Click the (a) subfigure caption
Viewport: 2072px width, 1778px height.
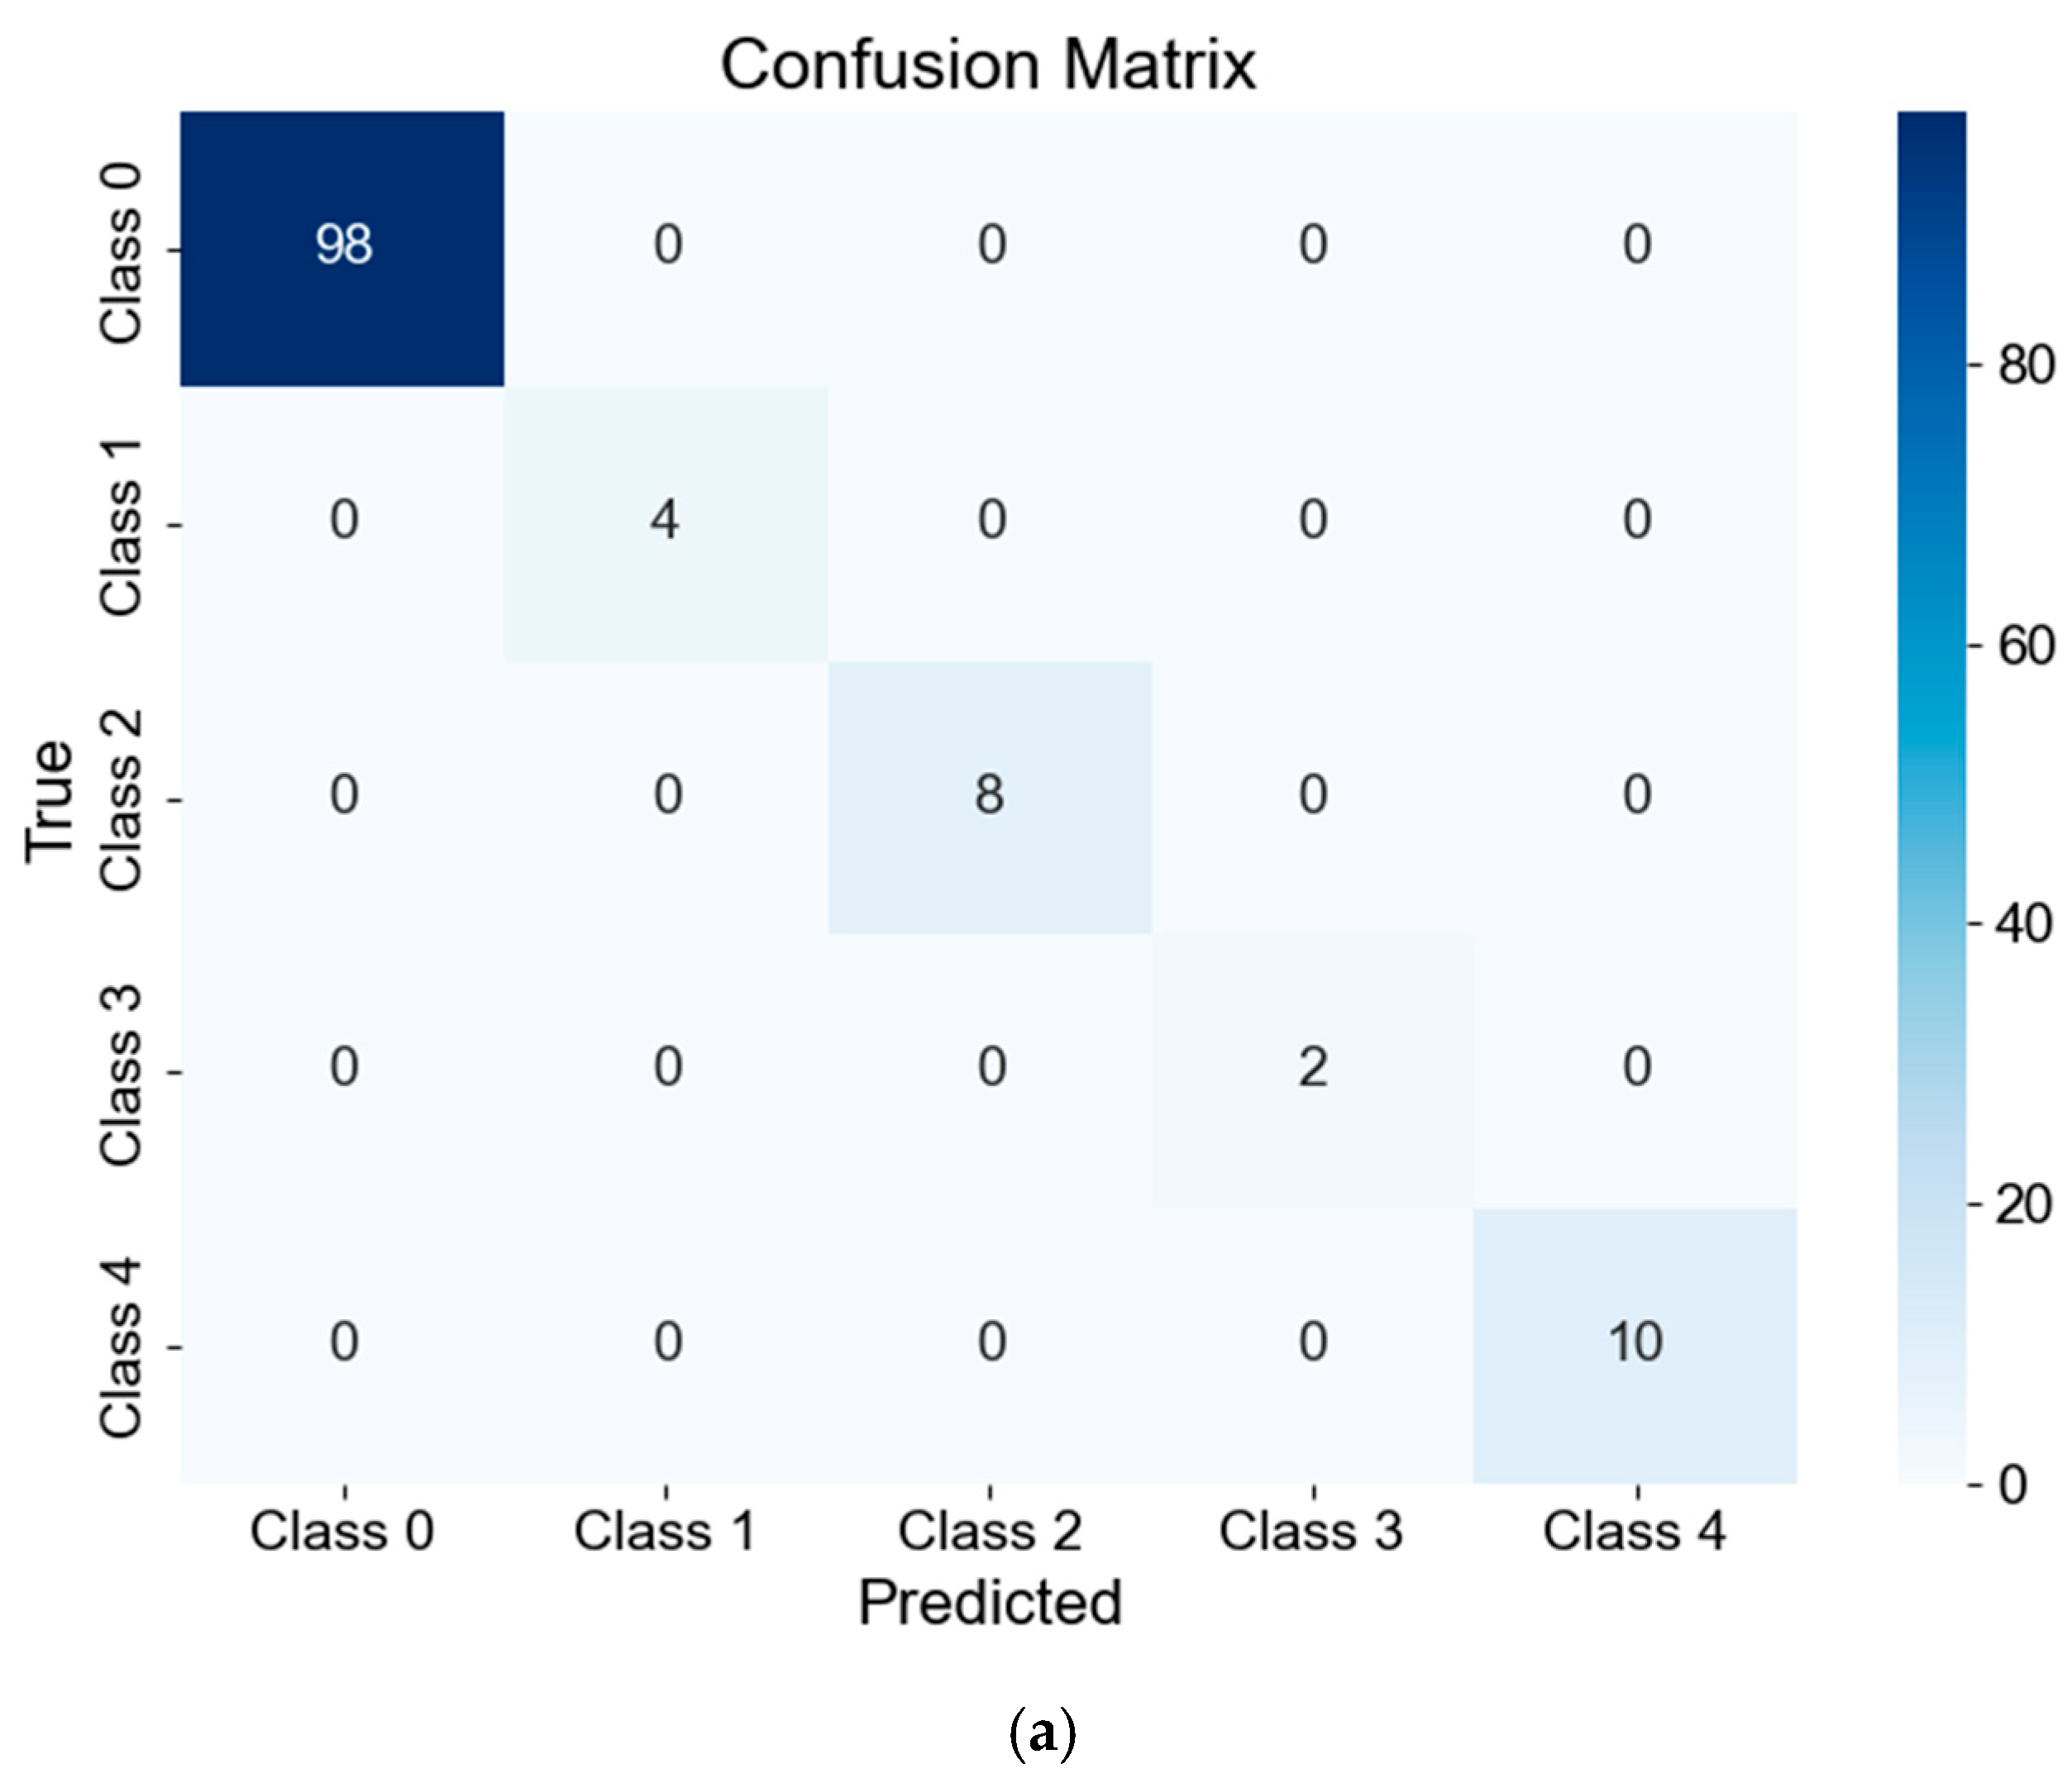tap(1042, 1734)
